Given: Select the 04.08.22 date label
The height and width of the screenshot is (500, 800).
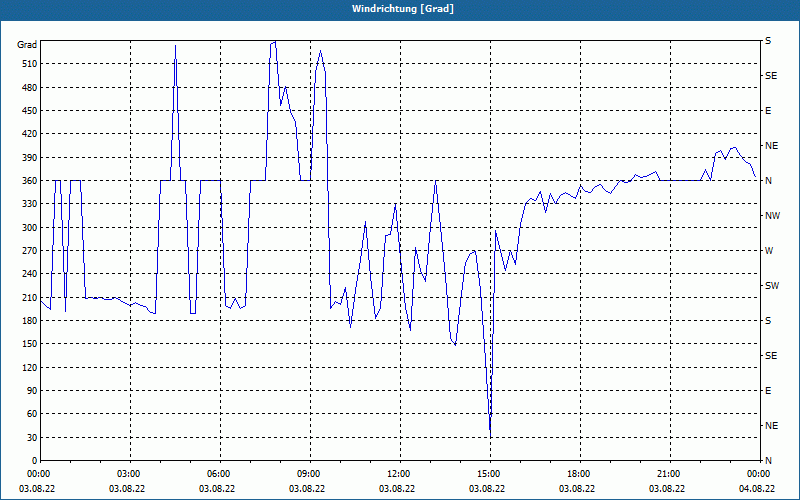Looking at the screenshot, I should [x=757, y=488].
